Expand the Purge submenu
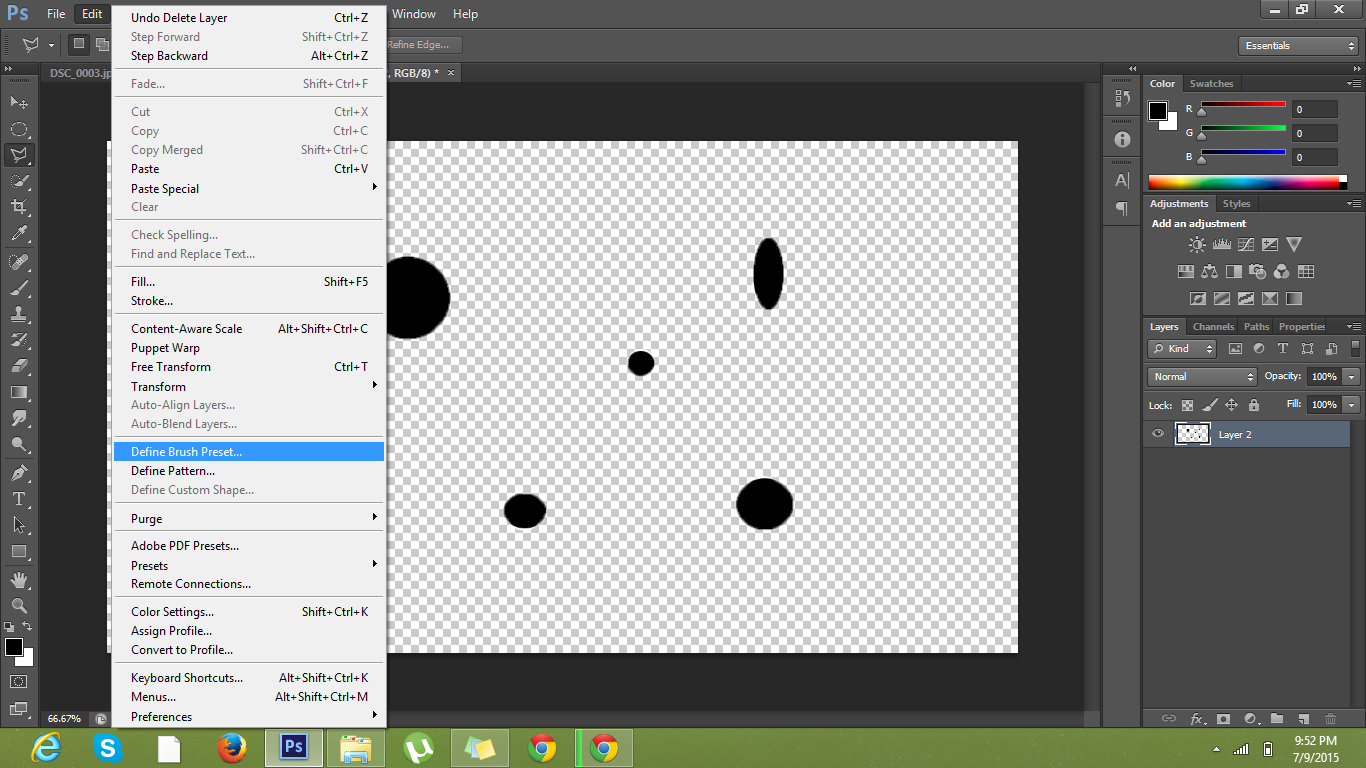The height and width of the screenshot is (768, 1366). [249, 518]
